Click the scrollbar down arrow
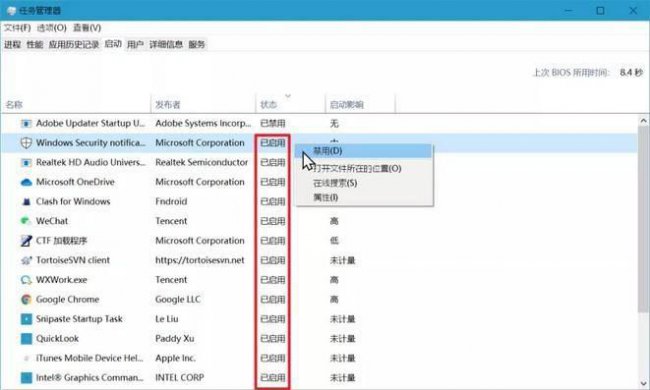This screenshot has height=390, width=650. [x=643, y=383]
